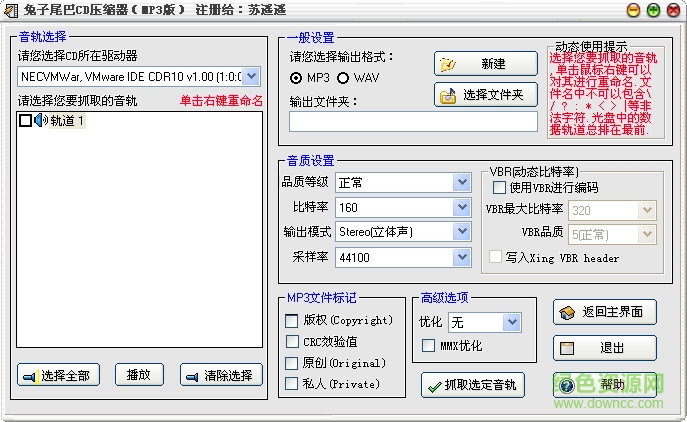Image resolution: width=687 pixels, height=422 pixels.
Task: Maximize the window with green button
Action: (653, 10)
